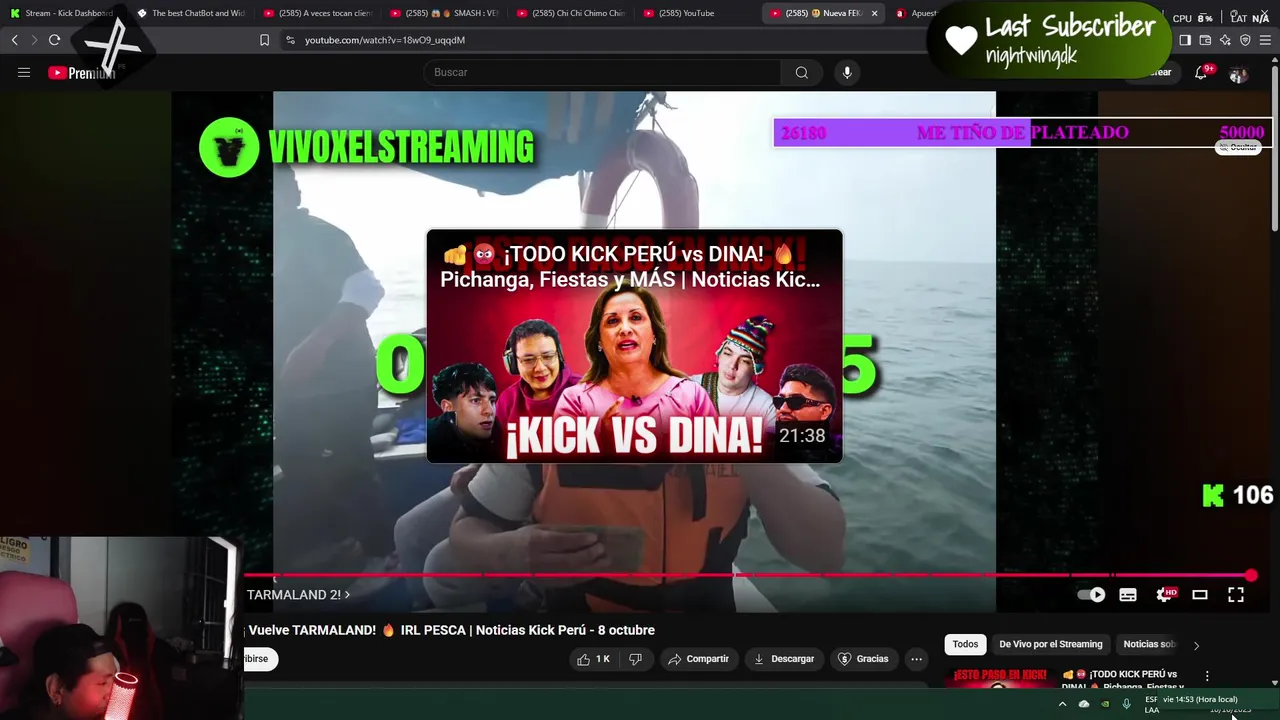Open the KICK VS DINA end-screen video card

[x=634, y=346]
